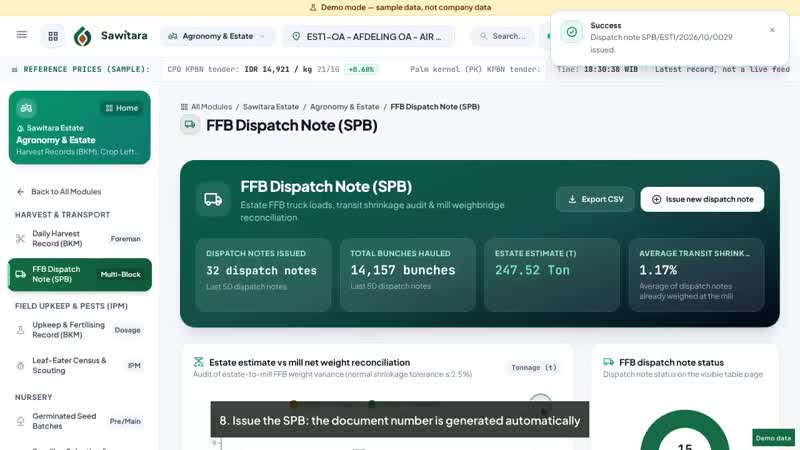The width and height of the screenshot is (800, 450).
Task: Issue new dispatch note
Action: (702, 199)
